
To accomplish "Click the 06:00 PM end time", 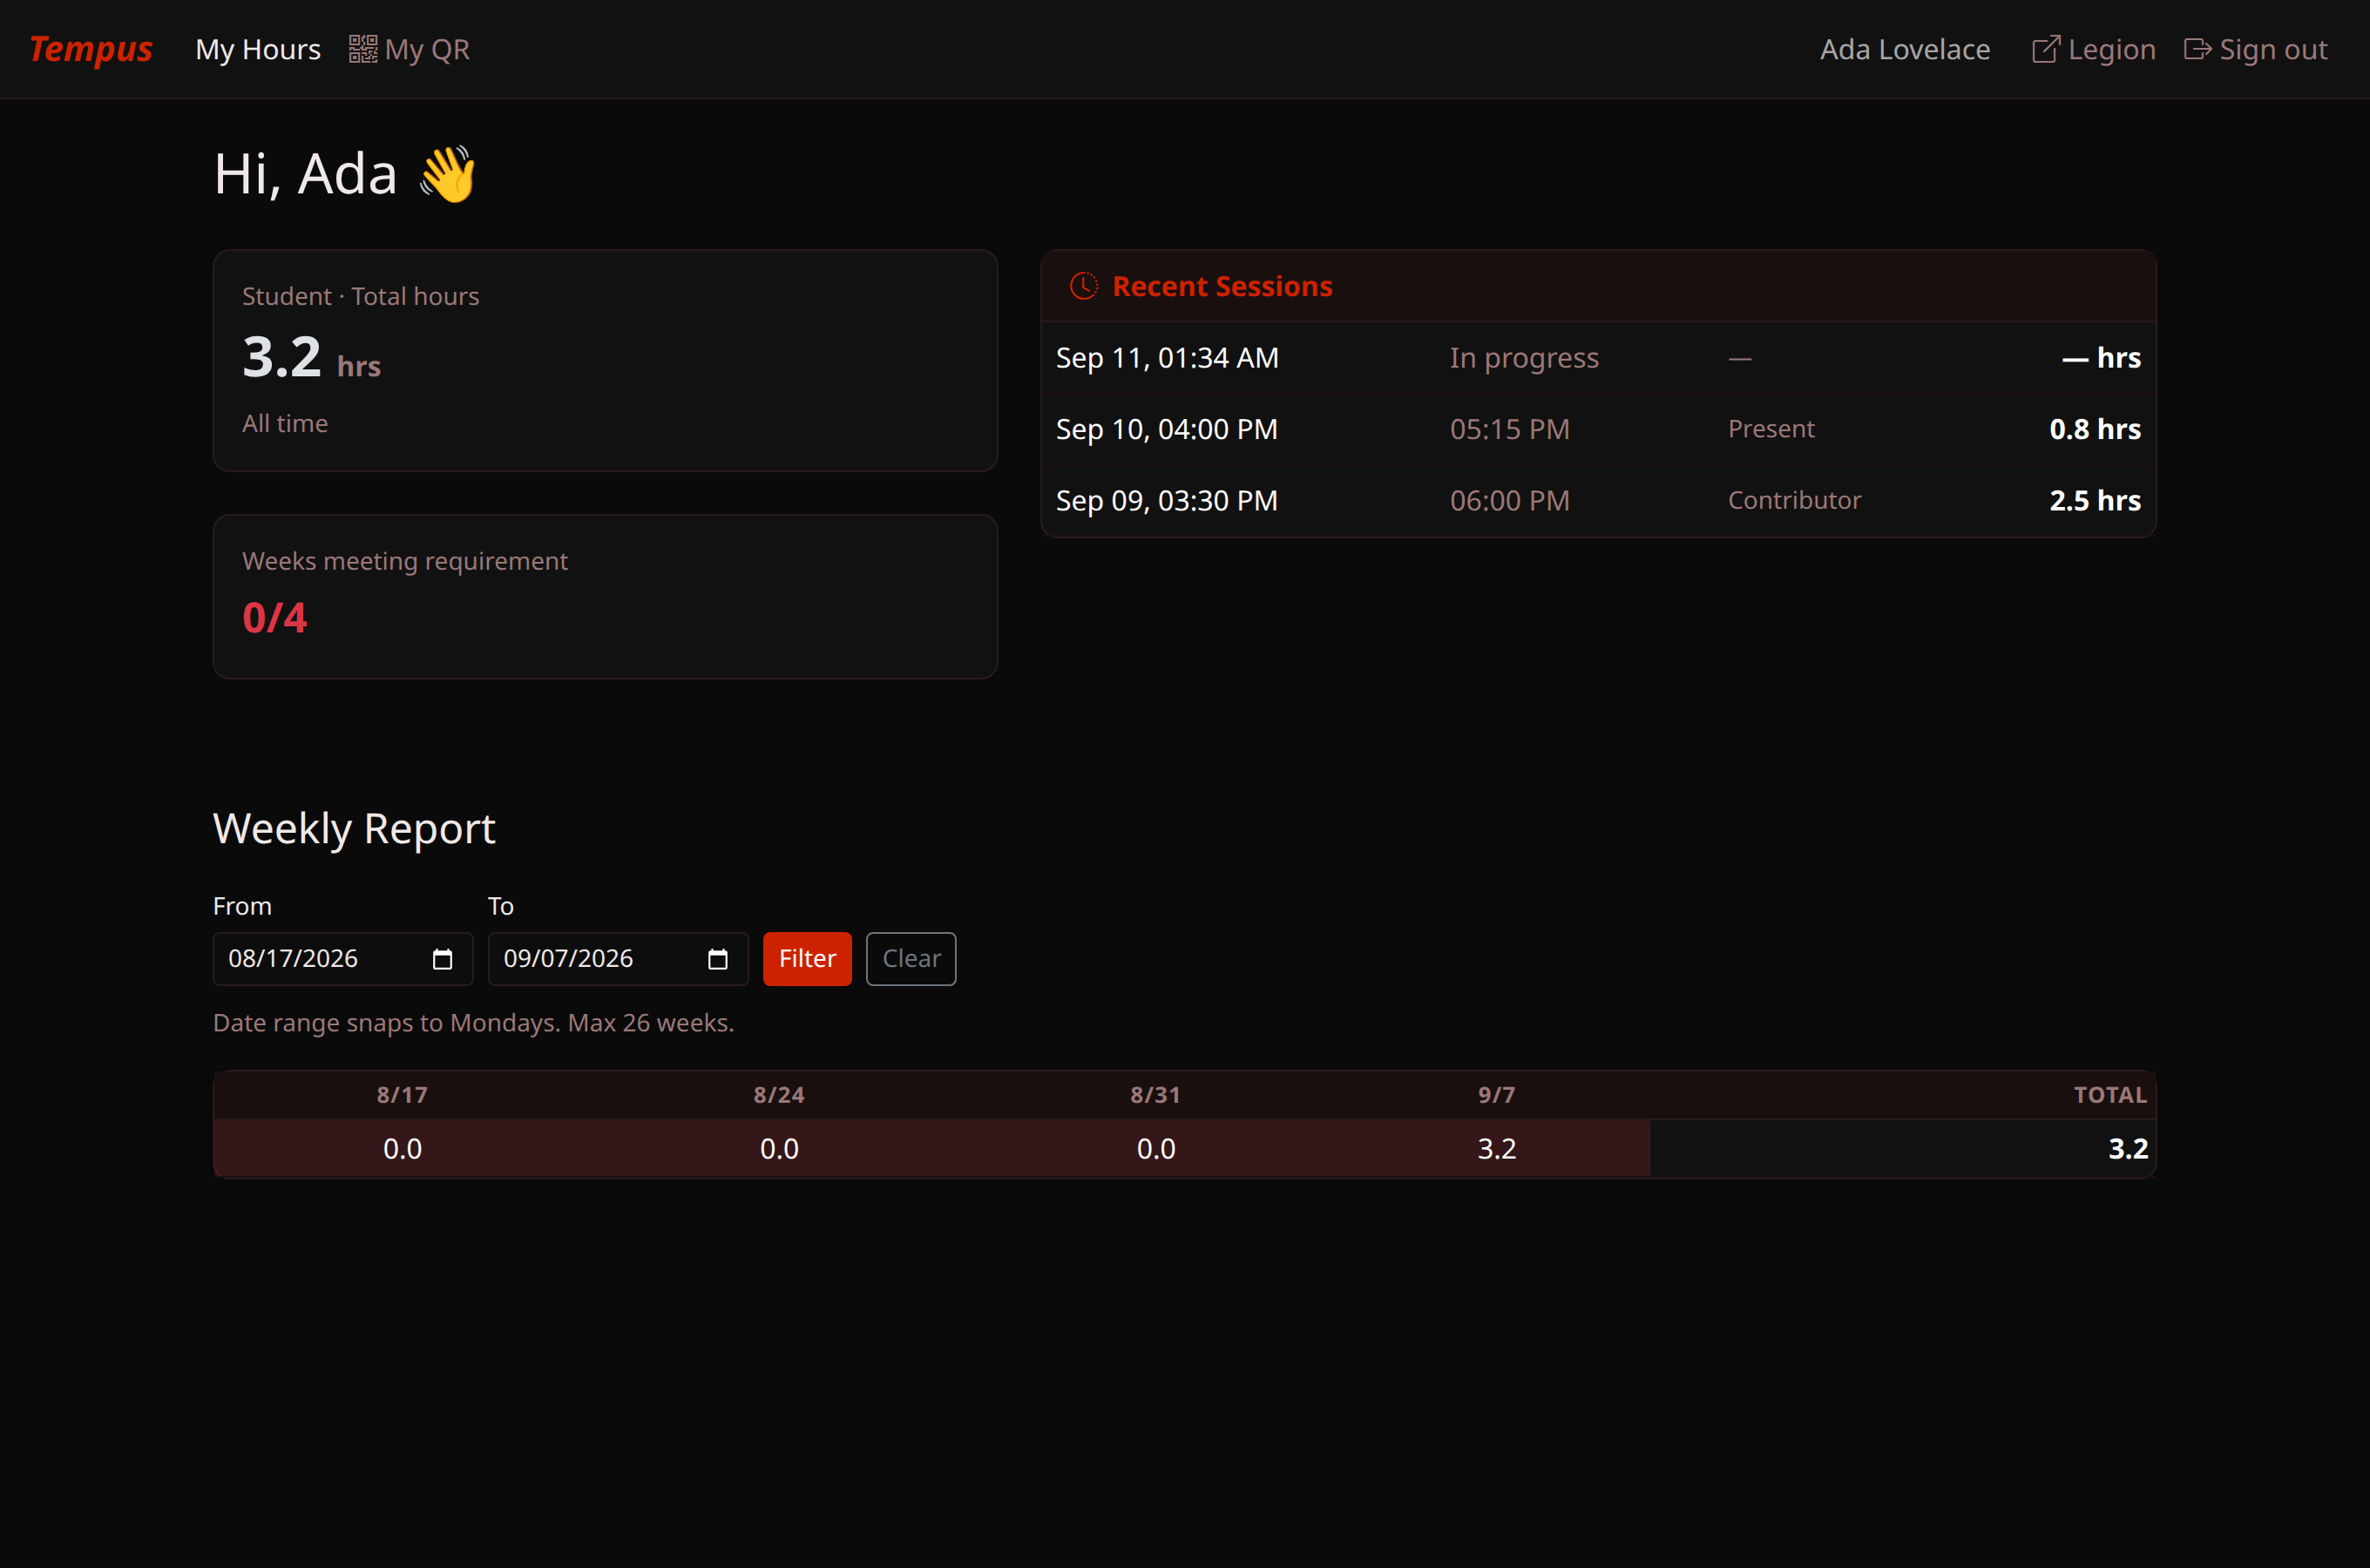I will coord(1509,501).
